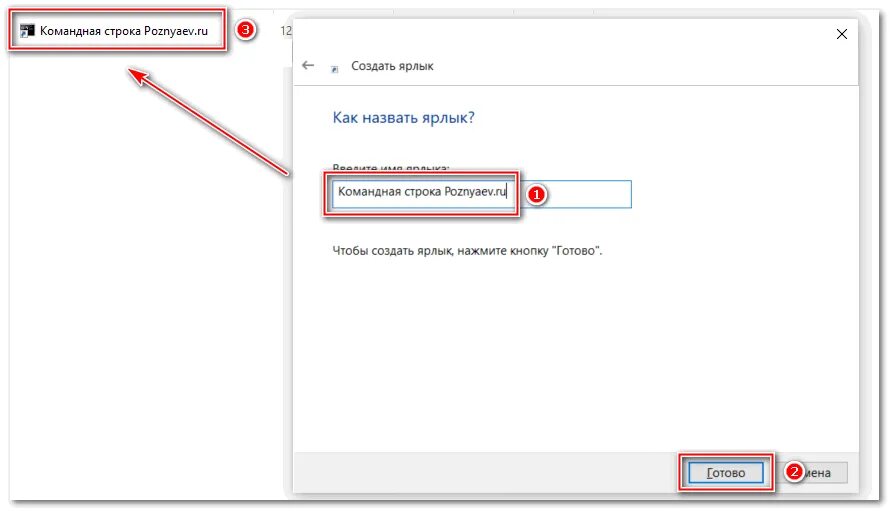Click the shortcut name input field
This screenshot has height=511, width=890.
481,194
